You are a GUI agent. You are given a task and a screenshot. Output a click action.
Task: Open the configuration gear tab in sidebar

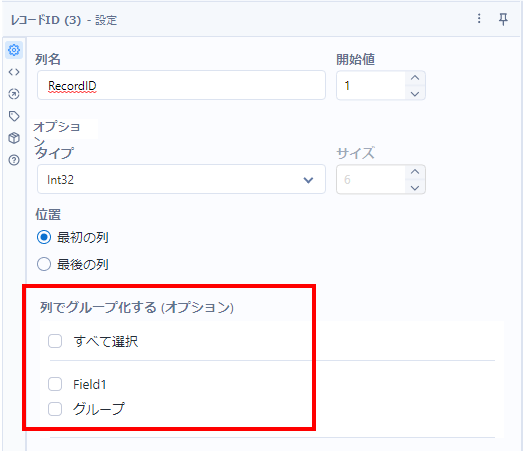[x=14, y=50]
